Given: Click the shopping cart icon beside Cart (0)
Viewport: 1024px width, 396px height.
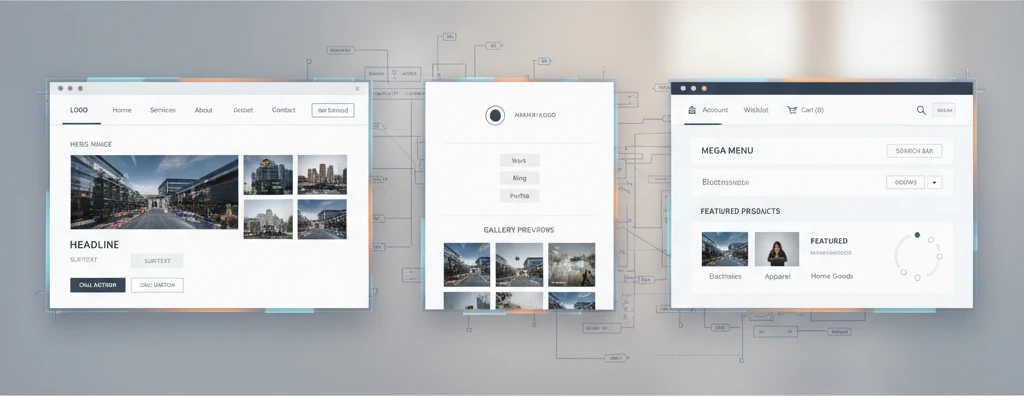Looking at the screenshot, I should pos(792,110).
